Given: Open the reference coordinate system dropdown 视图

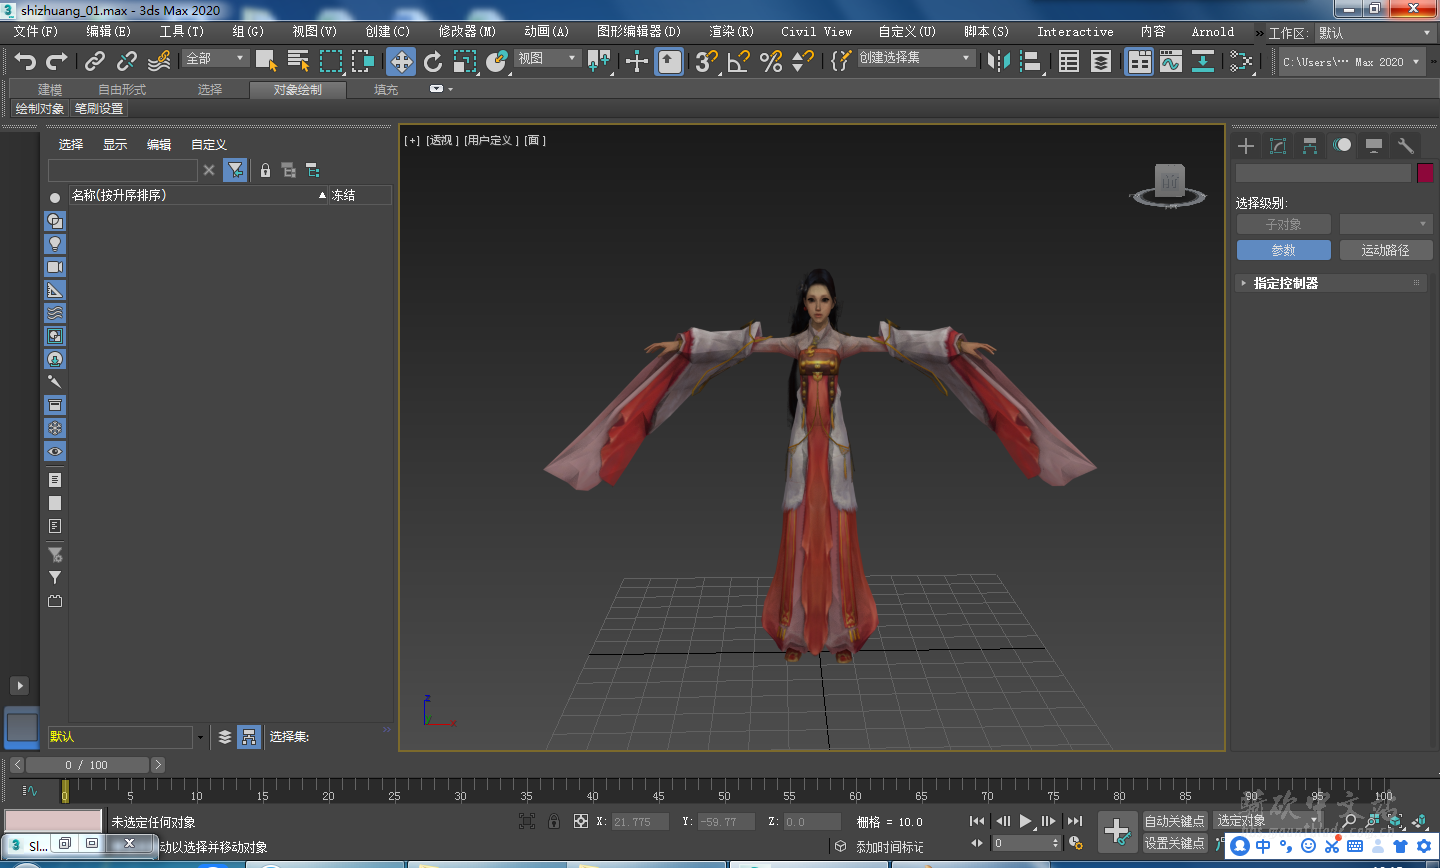Looking at the screenshot, I should 548,58.
